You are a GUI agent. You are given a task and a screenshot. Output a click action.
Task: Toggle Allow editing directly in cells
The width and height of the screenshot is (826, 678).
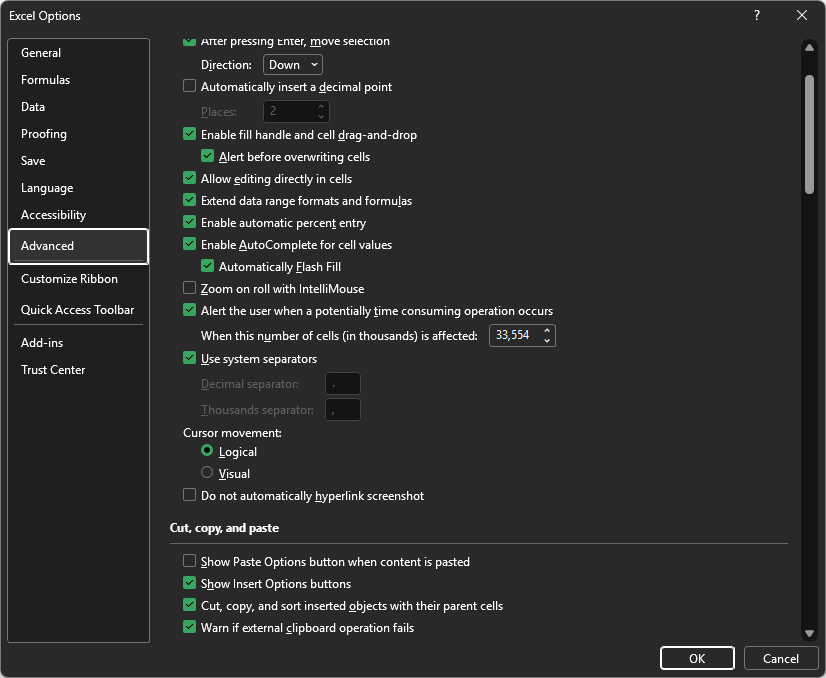tap(189, 179)
